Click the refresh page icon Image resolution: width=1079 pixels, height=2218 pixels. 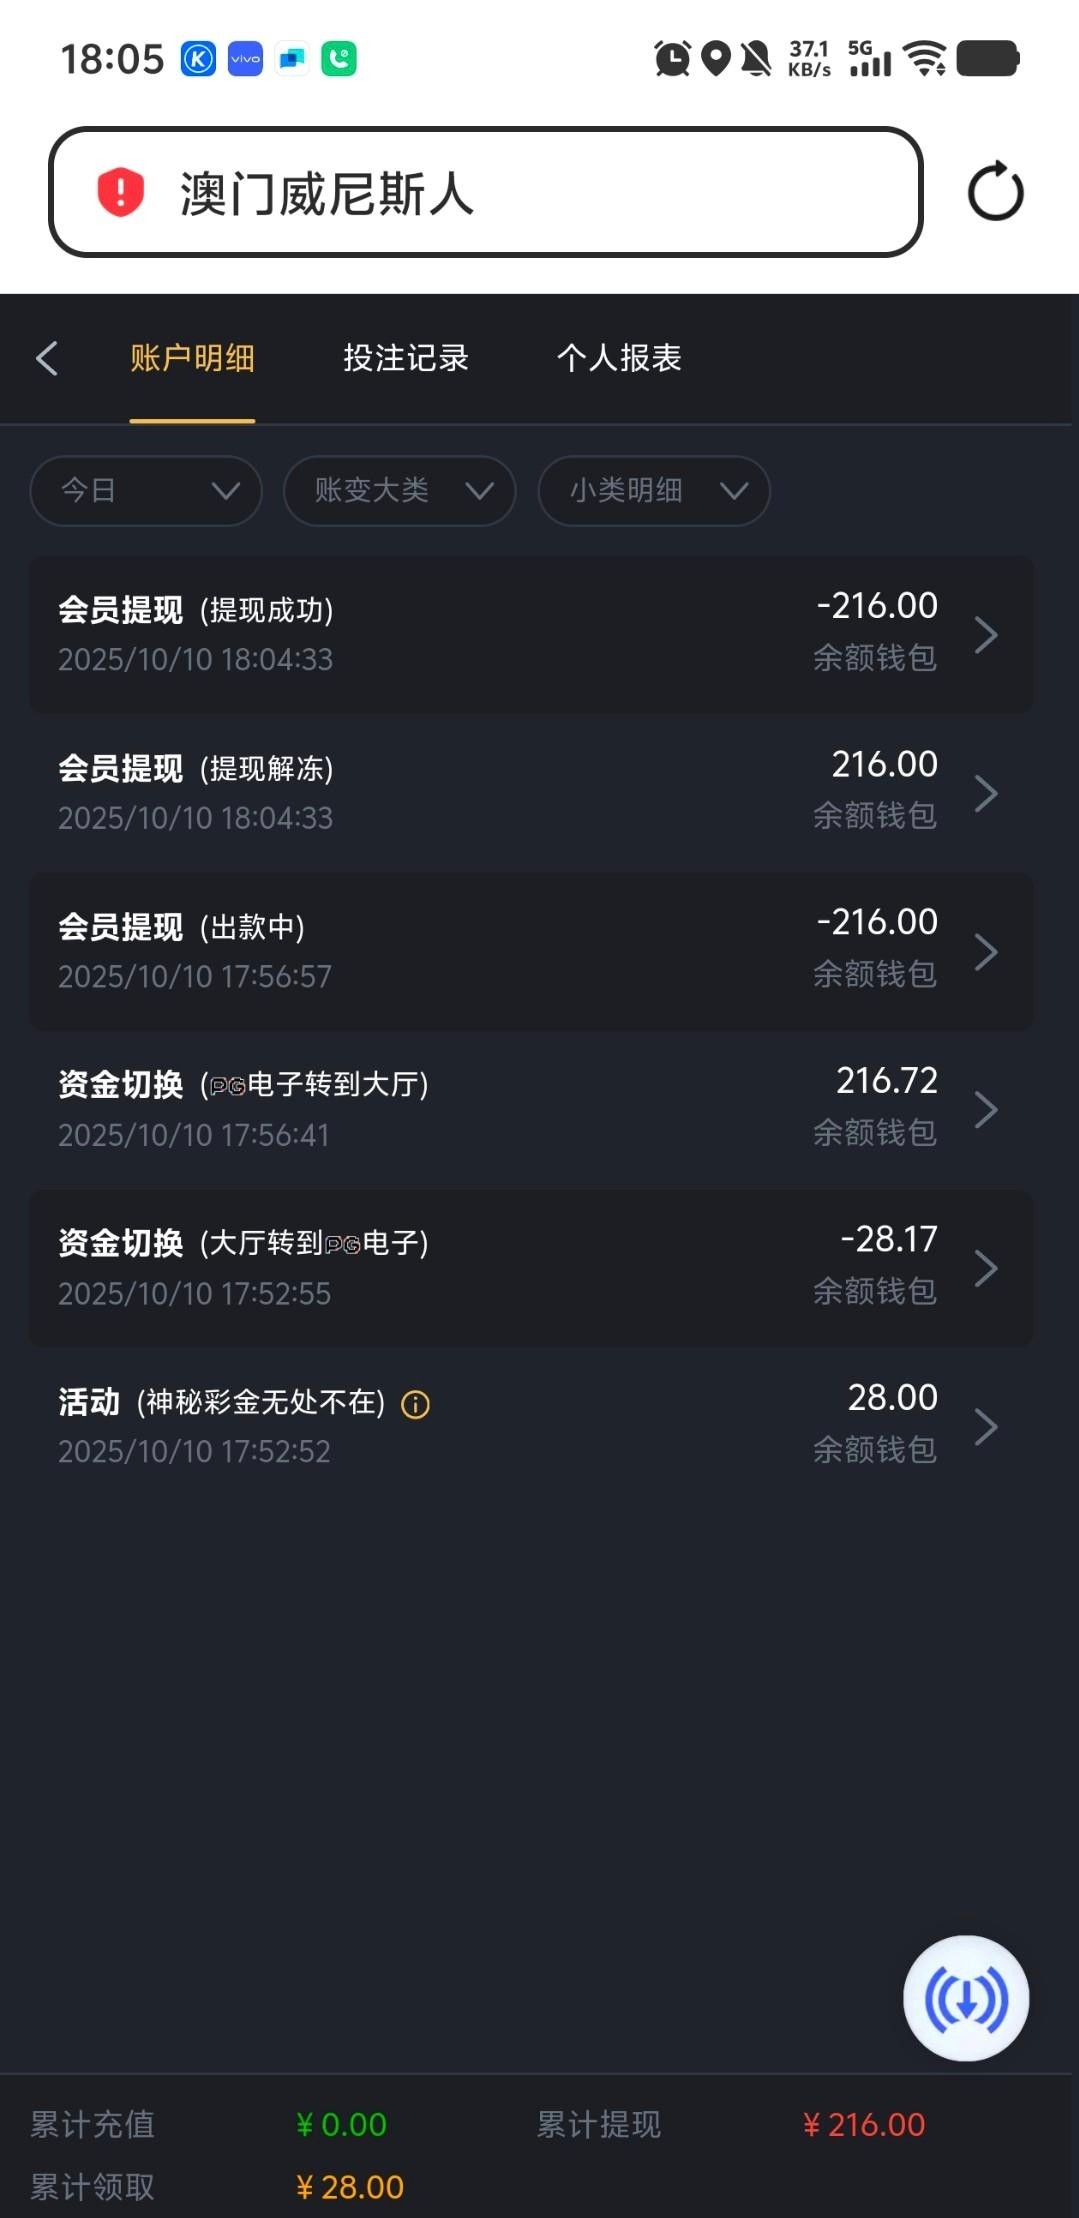click(995, 191)
